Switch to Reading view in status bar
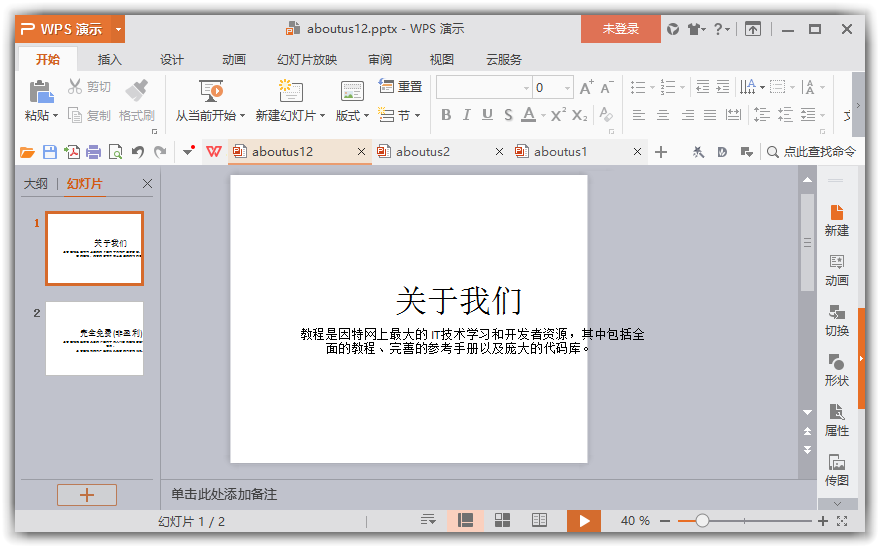Screen dimensions: 880x547 539,521
